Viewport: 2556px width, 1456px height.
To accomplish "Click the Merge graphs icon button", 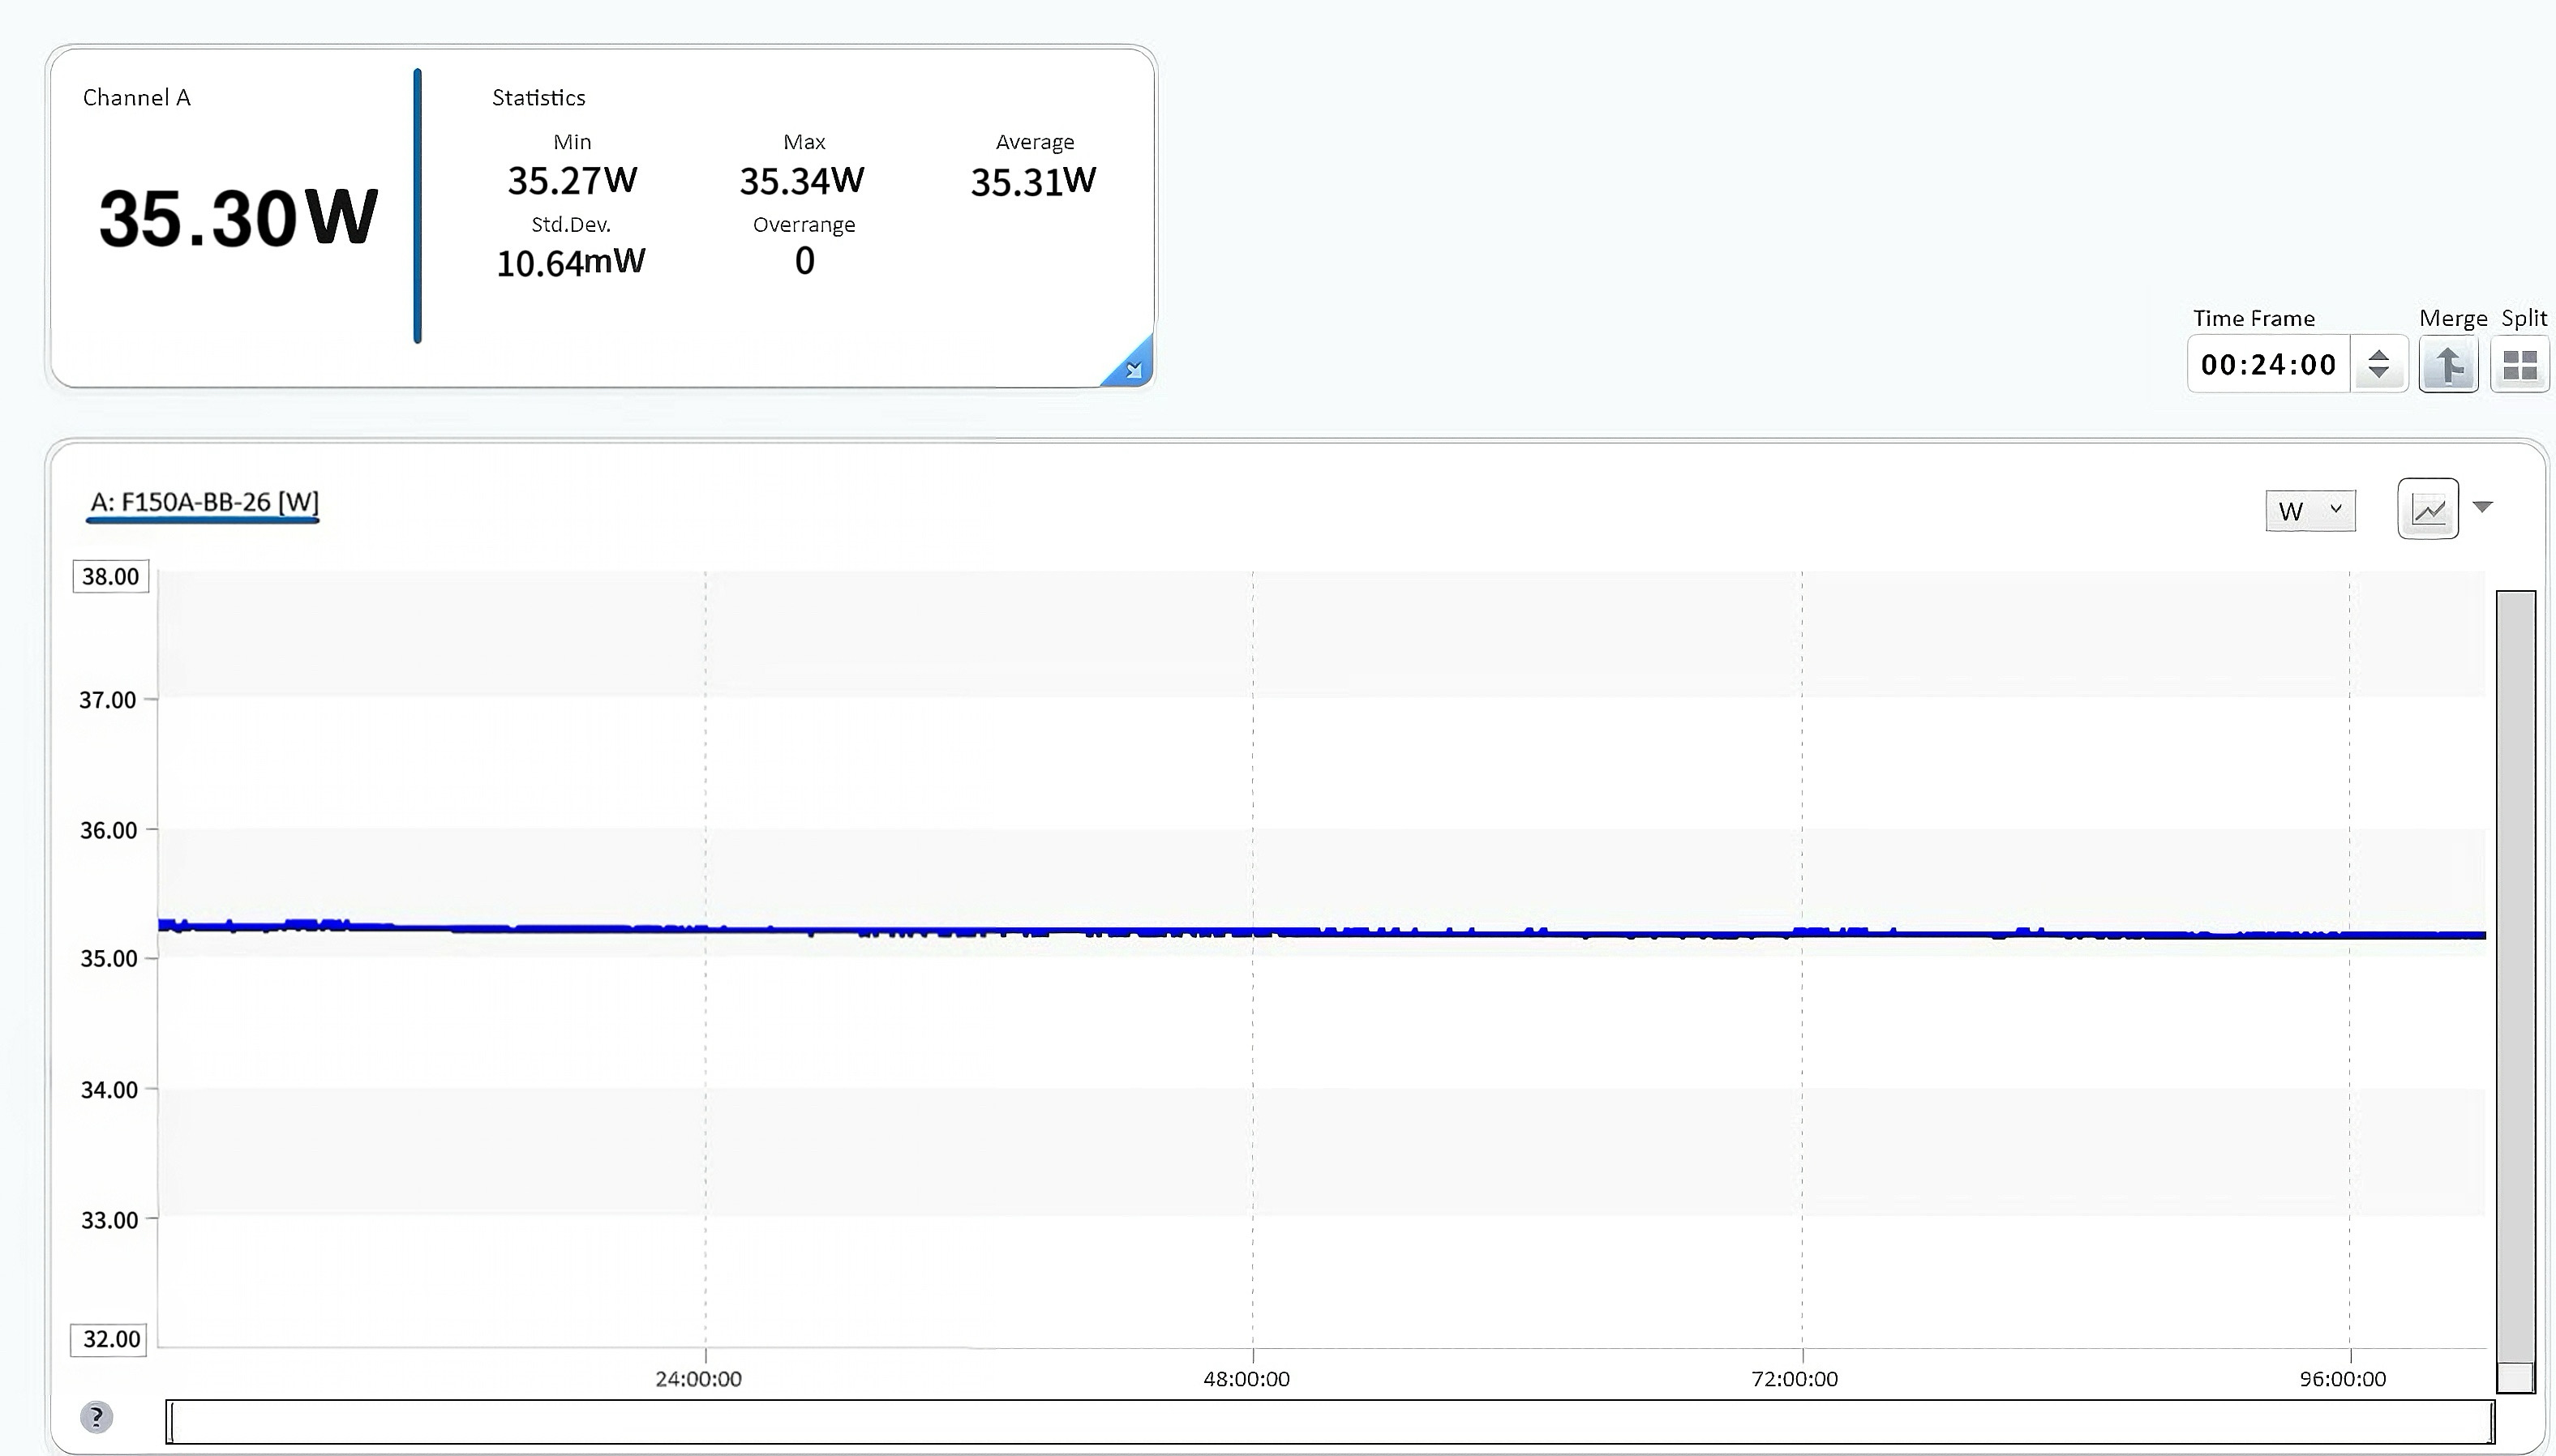I will coord(2448,365).
